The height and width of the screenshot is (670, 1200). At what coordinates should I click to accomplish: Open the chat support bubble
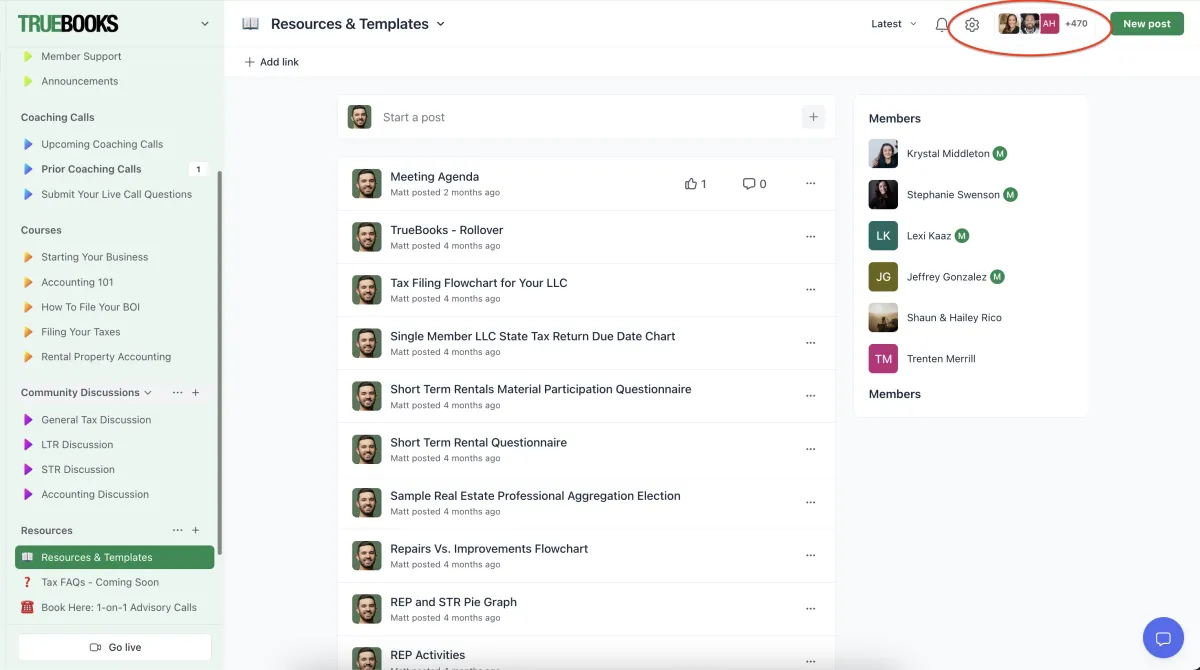tap(1163, 638)
